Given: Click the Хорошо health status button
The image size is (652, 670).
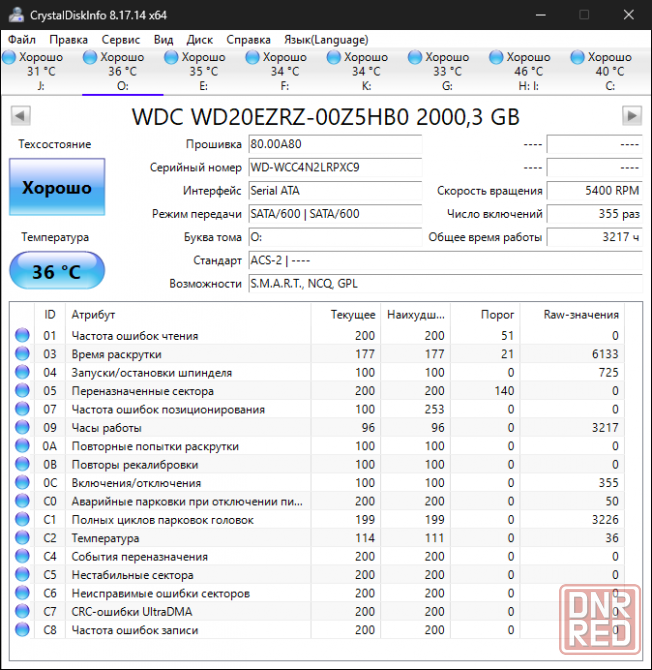Looking at the screenshot, I should coord(56,187).
